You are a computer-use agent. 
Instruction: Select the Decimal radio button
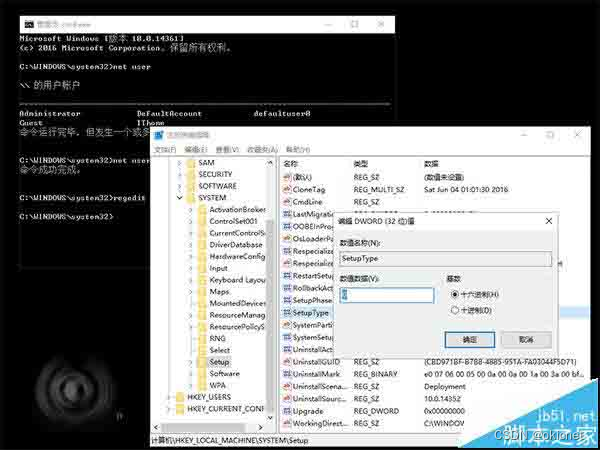pyautogui.click(x=455, y=310)
